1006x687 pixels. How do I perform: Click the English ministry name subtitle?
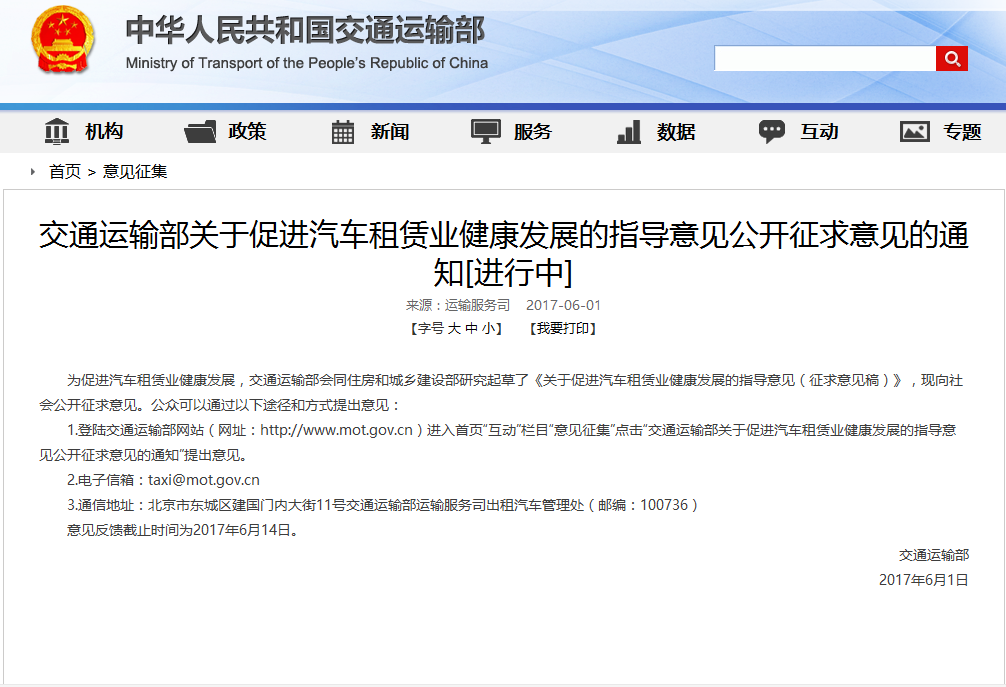pyautogui.click(x=307, y=63)
